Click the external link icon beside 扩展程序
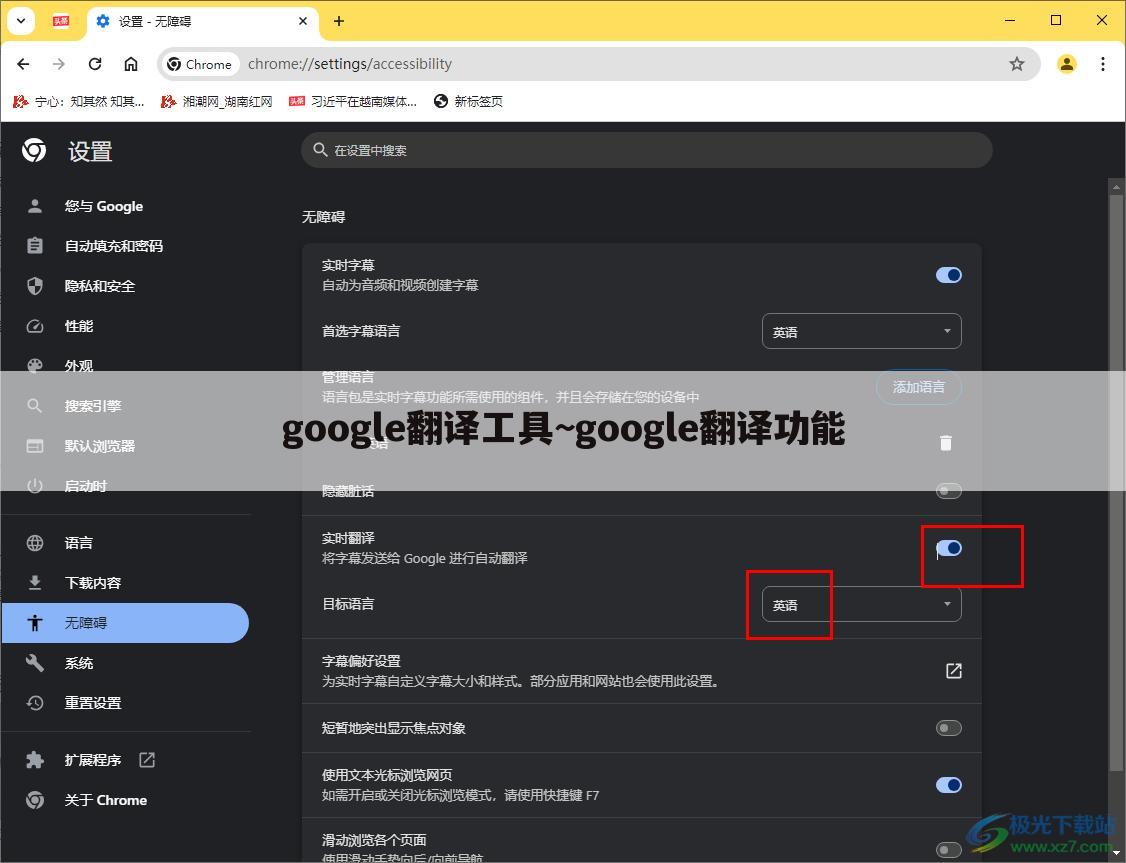1126x863 pixels. (x=146, y=760)
